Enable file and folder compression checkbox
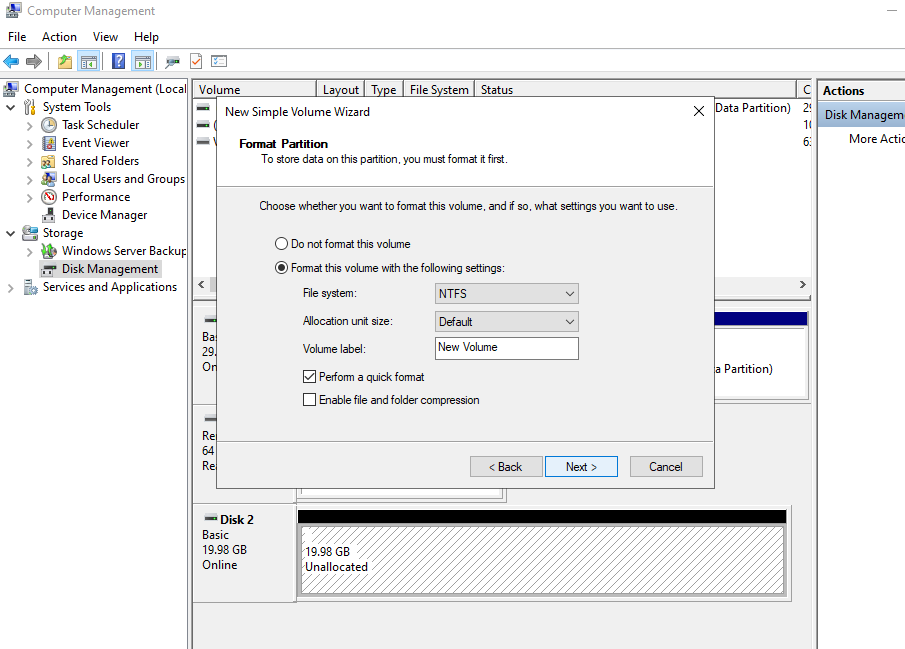905x649 pixels. (309, 400)
